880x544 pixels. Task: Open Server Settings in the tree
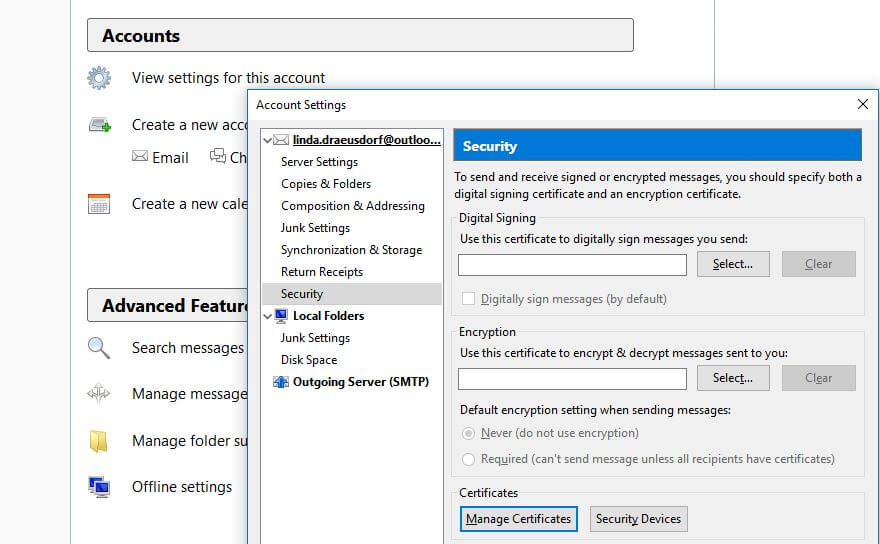pyautogui.click(x=319, y=162)
